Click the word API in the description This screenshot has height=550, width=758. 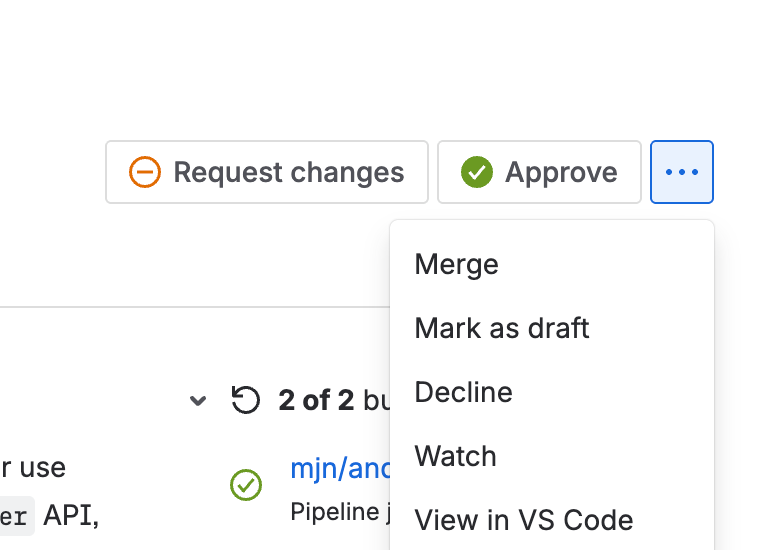[x=71, y=516]
